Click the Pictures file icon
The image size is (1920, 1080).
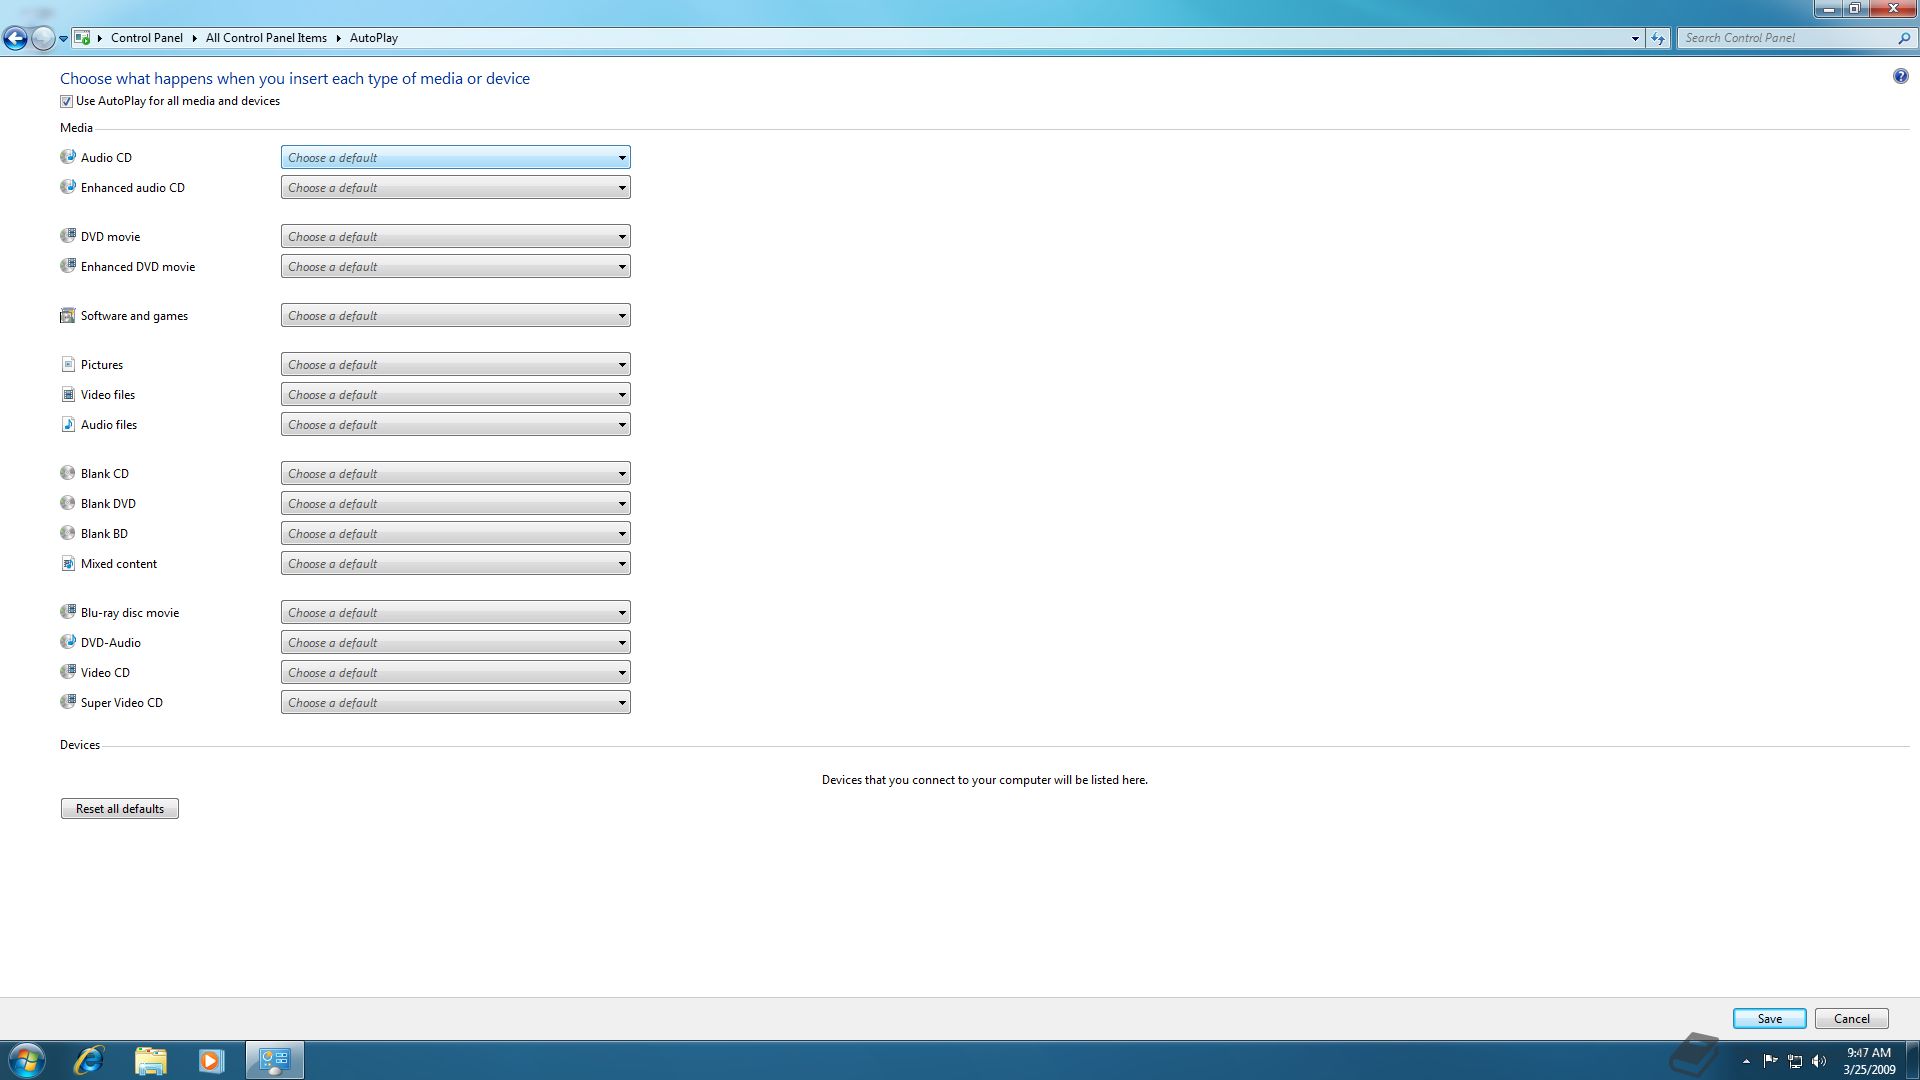[68, 365]
